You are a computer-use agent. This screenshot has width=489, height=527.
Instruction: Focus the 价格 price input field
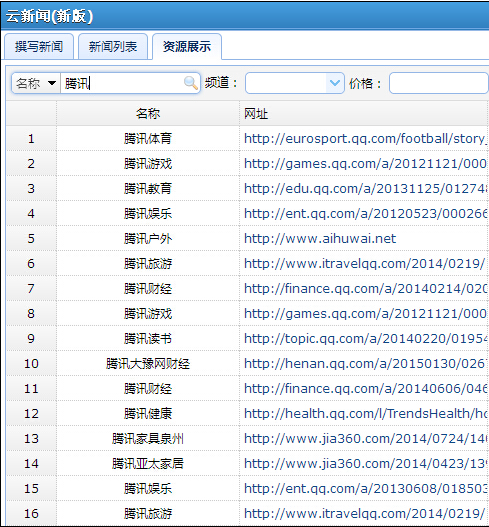[x=439, y=83]
